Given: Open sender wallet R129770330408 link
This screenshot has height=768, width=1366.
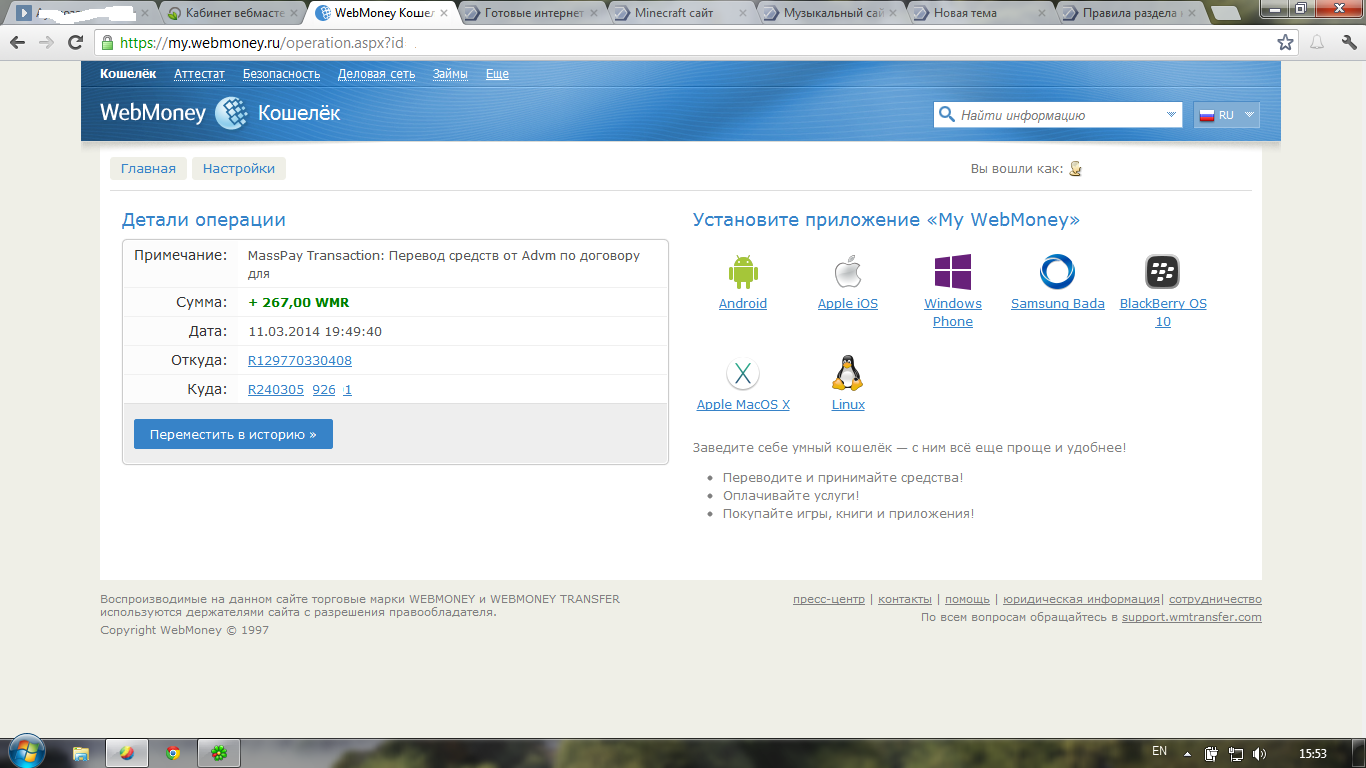Looking at the screenshot, I should 300,360.
